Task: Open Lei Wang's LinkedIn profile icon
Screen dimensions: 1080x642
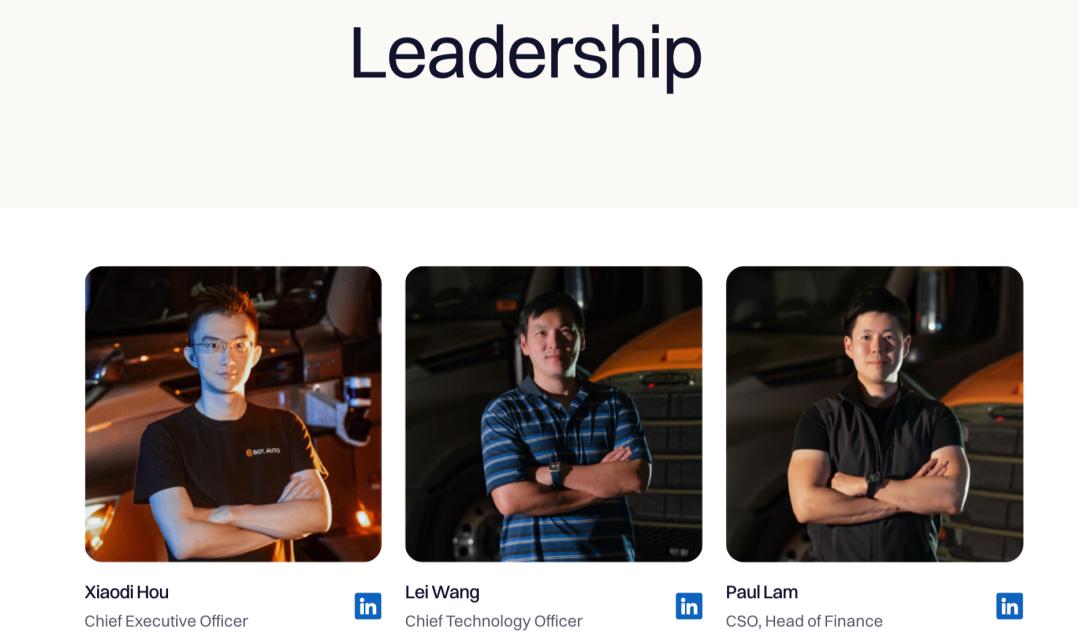Action: pyautogui.click(x=689, y=606)
